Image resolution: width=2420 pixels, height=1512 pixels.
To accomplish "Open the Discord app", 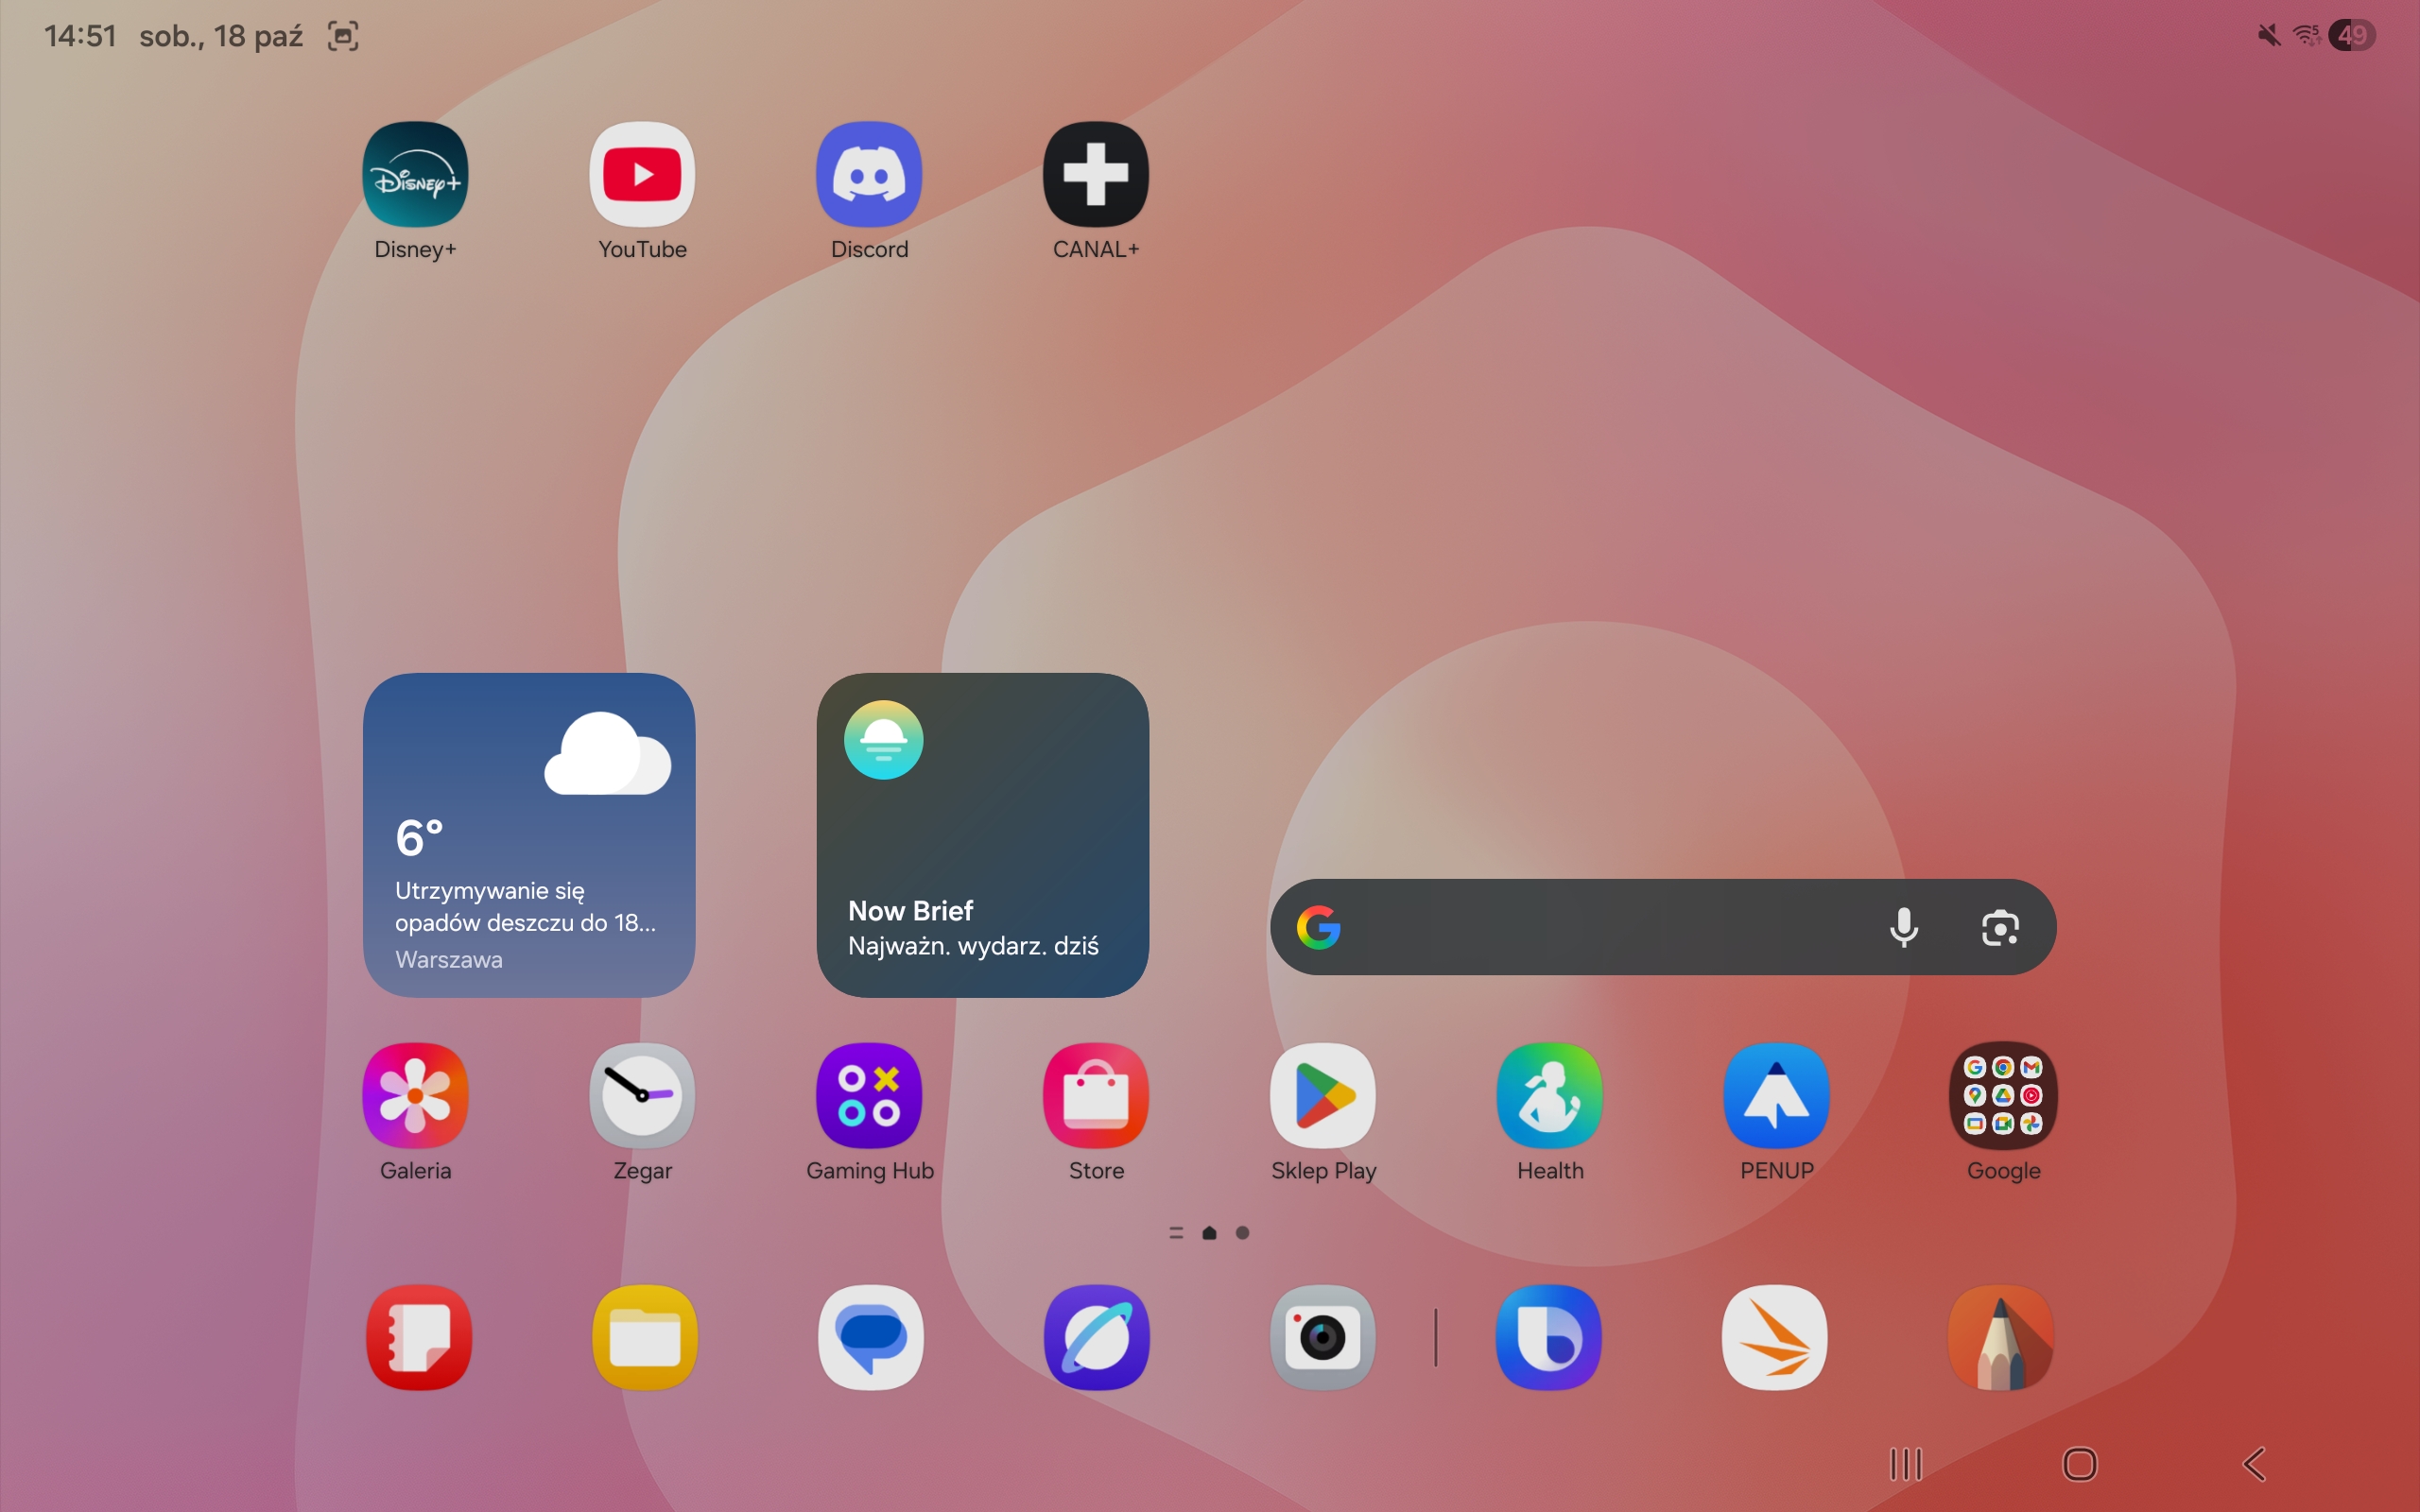I will 869,174.
